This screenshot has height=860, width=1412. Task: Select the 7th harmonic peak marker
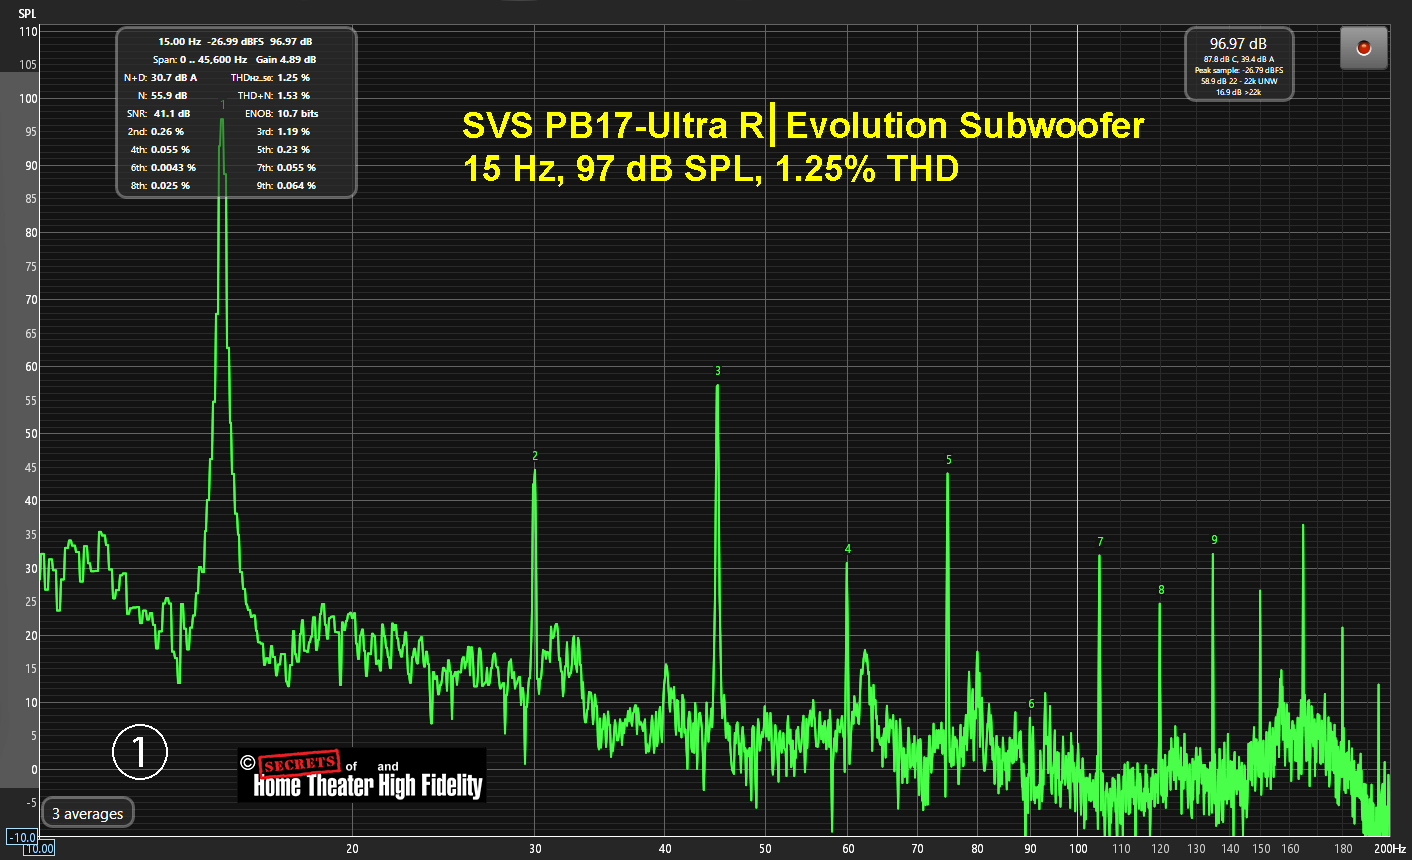pyautogui.click(x=1100, y=542)
